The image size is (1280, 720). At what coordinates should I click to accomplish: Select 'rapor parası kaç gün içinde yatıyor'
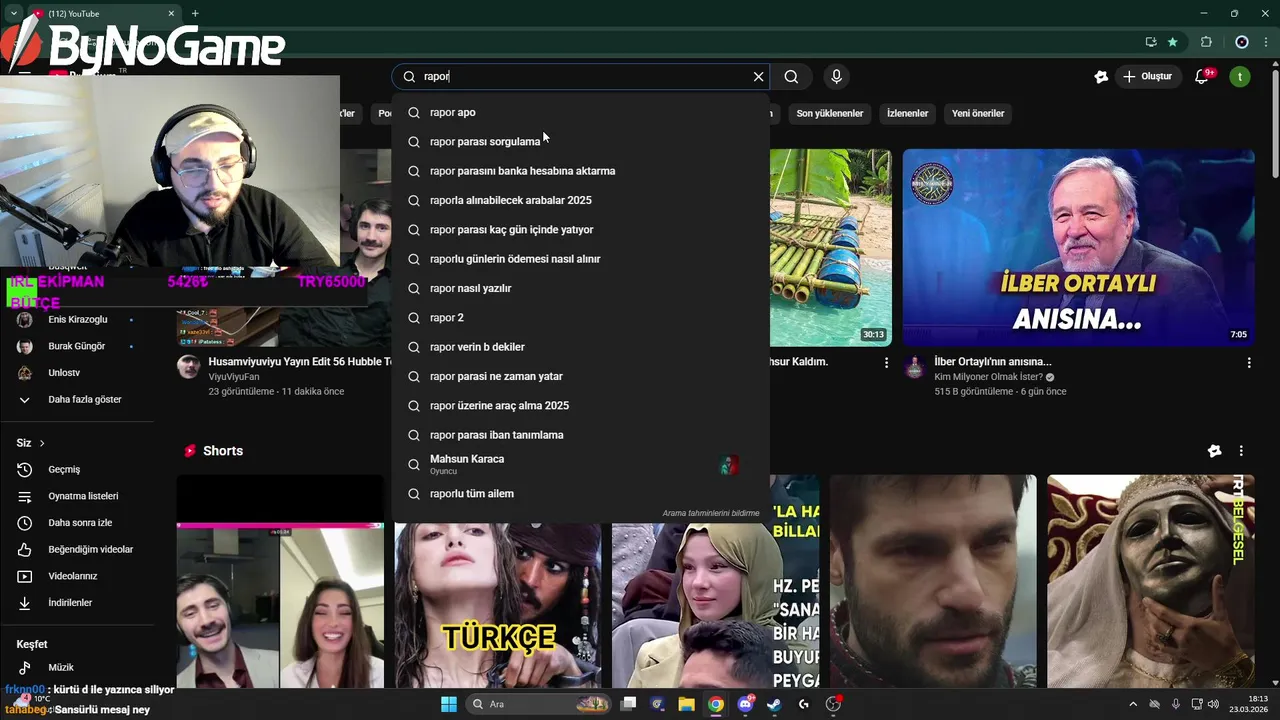click(581, 230)
